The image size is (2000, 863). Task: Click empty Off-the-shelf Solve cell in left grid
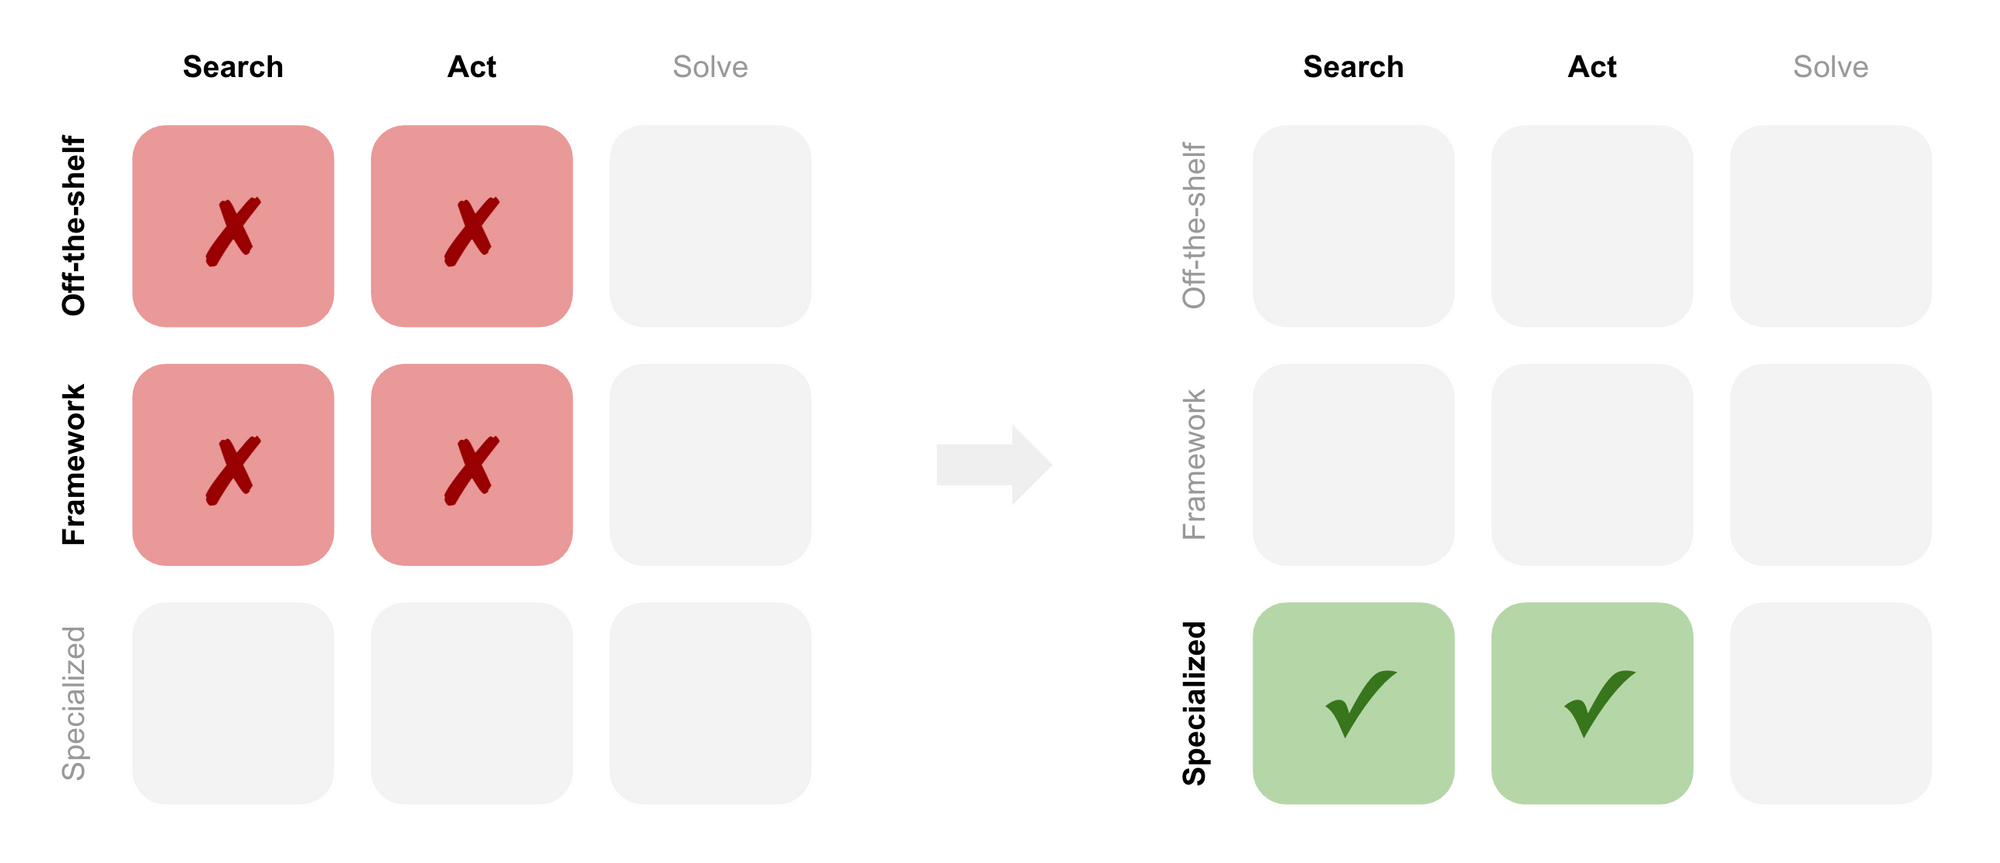click(710, 226)
